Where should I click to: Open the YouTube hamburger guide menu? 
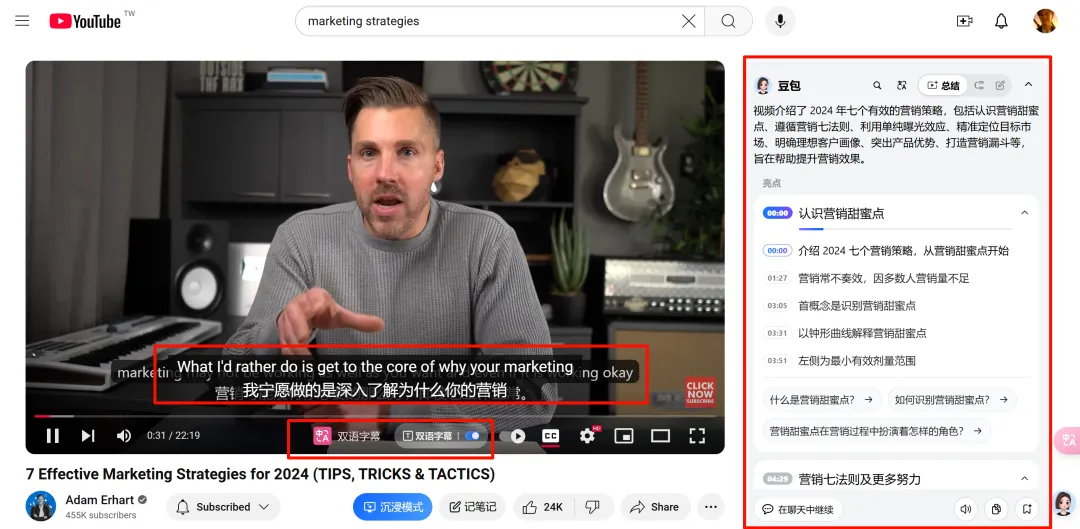click(x=22, y=21)
